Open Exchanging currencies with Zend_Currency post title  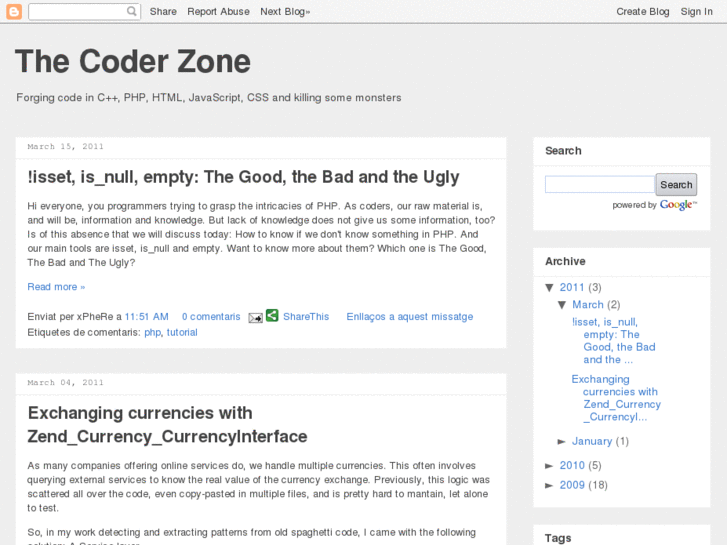coord(167,425)
